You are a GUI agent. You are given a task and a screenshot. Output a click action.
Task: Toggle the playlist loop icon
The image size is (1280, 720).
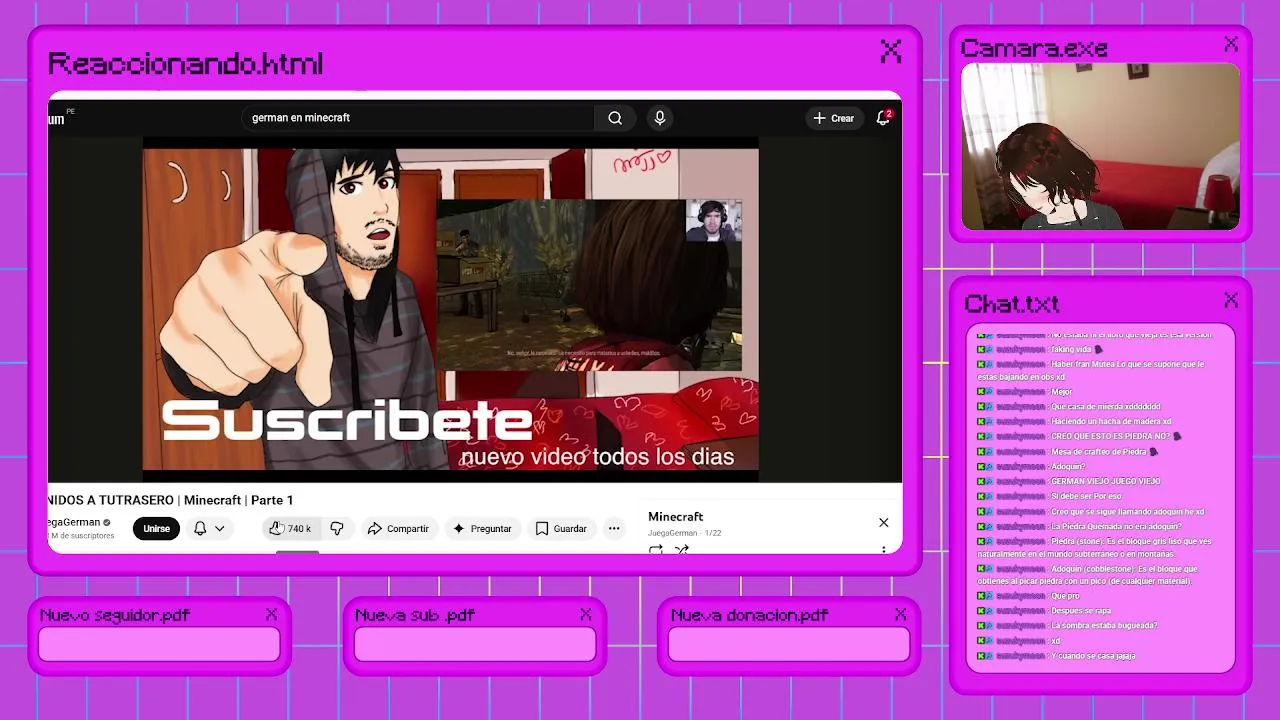click(x=656, y=549)
